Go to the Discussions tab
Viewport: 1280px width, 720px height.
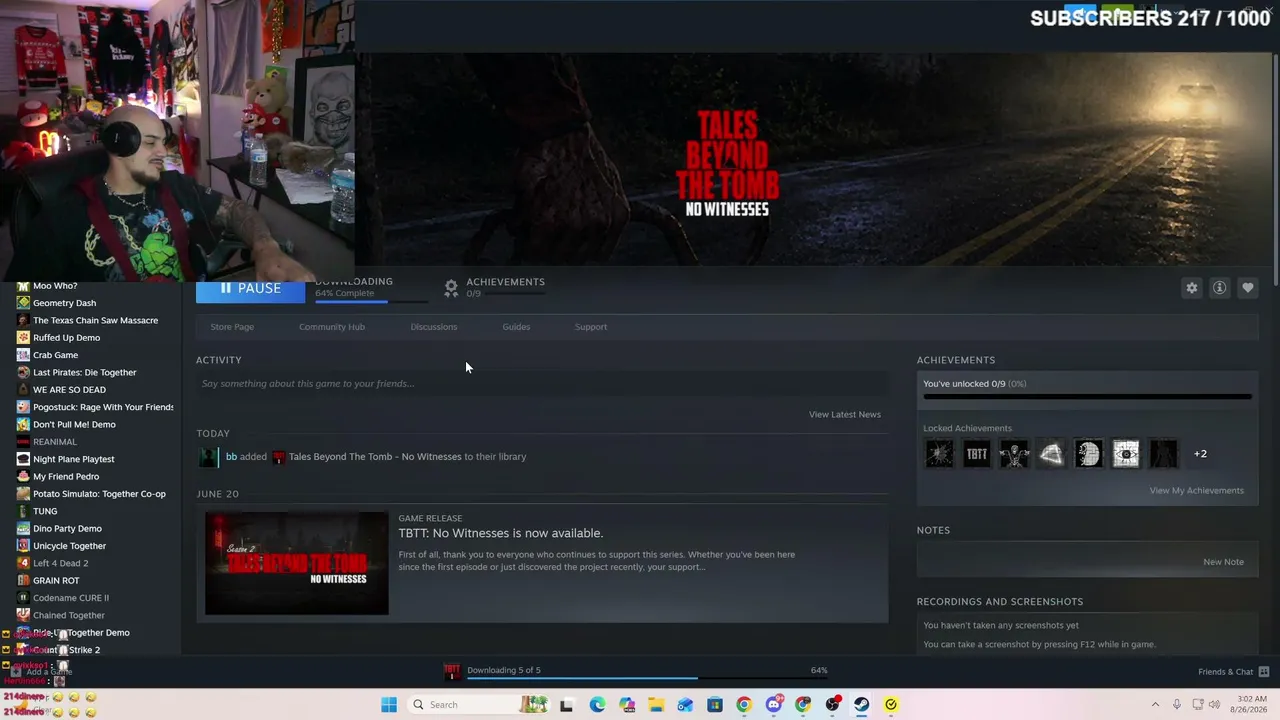pyautogui.click(x=434, y=327)
